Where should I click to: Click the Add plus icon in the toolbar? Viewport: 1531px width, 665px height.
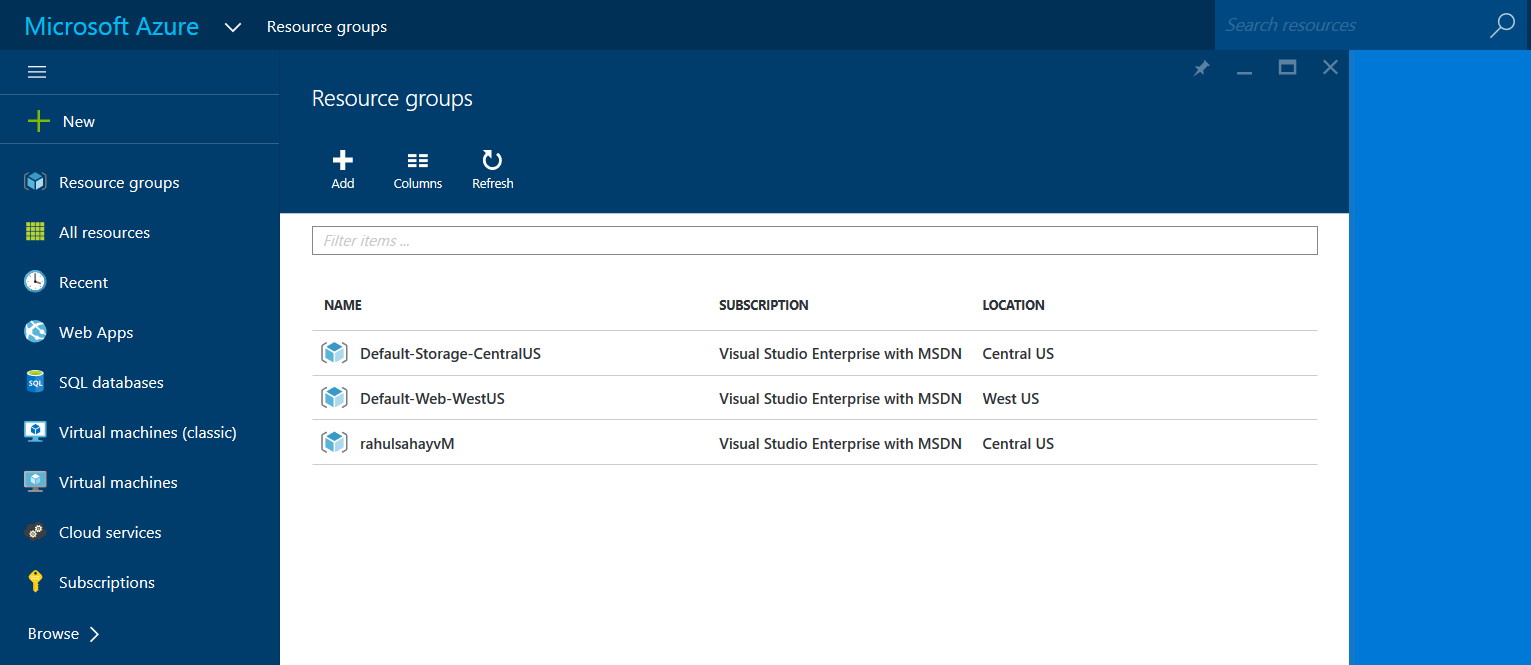click(343, 160)
